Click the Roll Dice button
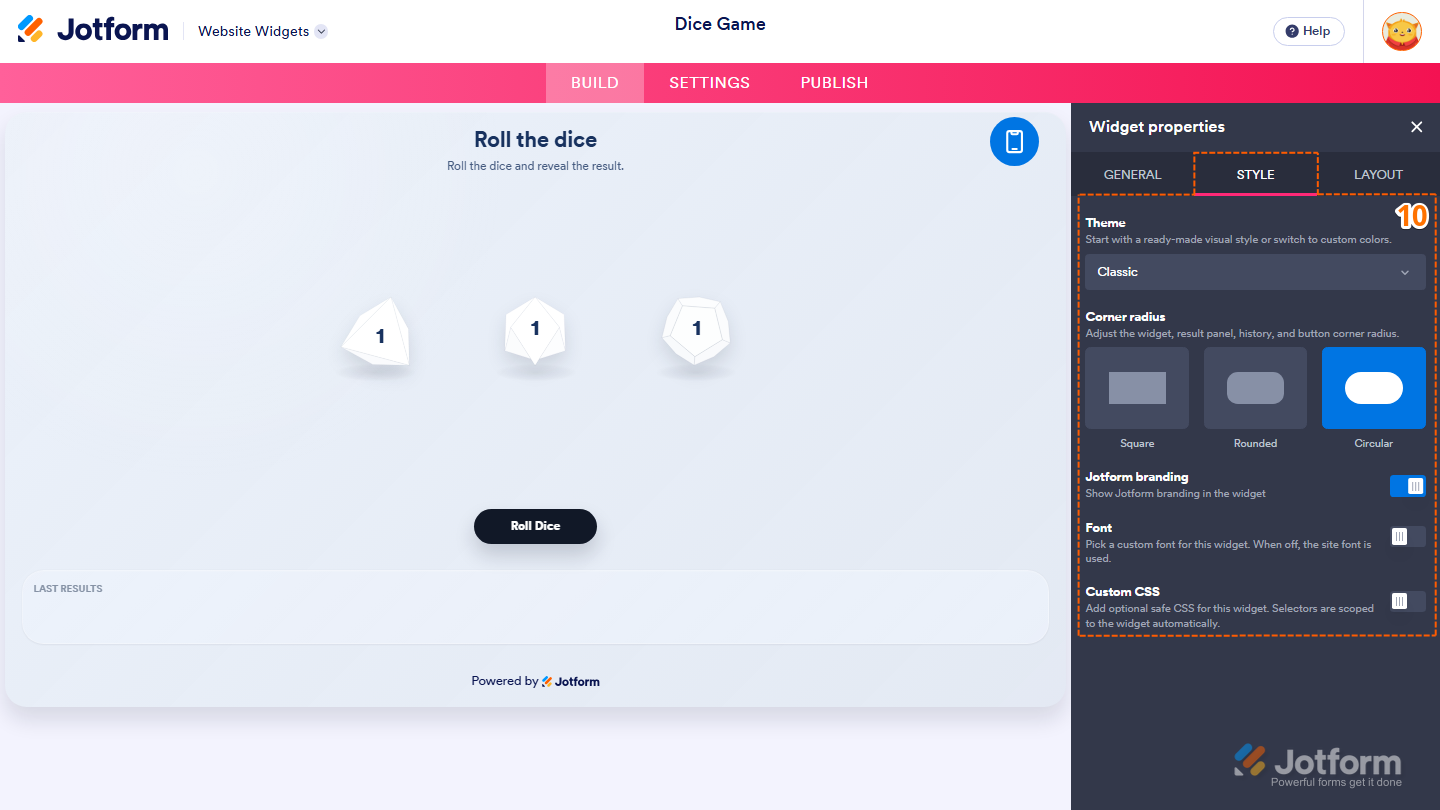 [x=535, y=526]
